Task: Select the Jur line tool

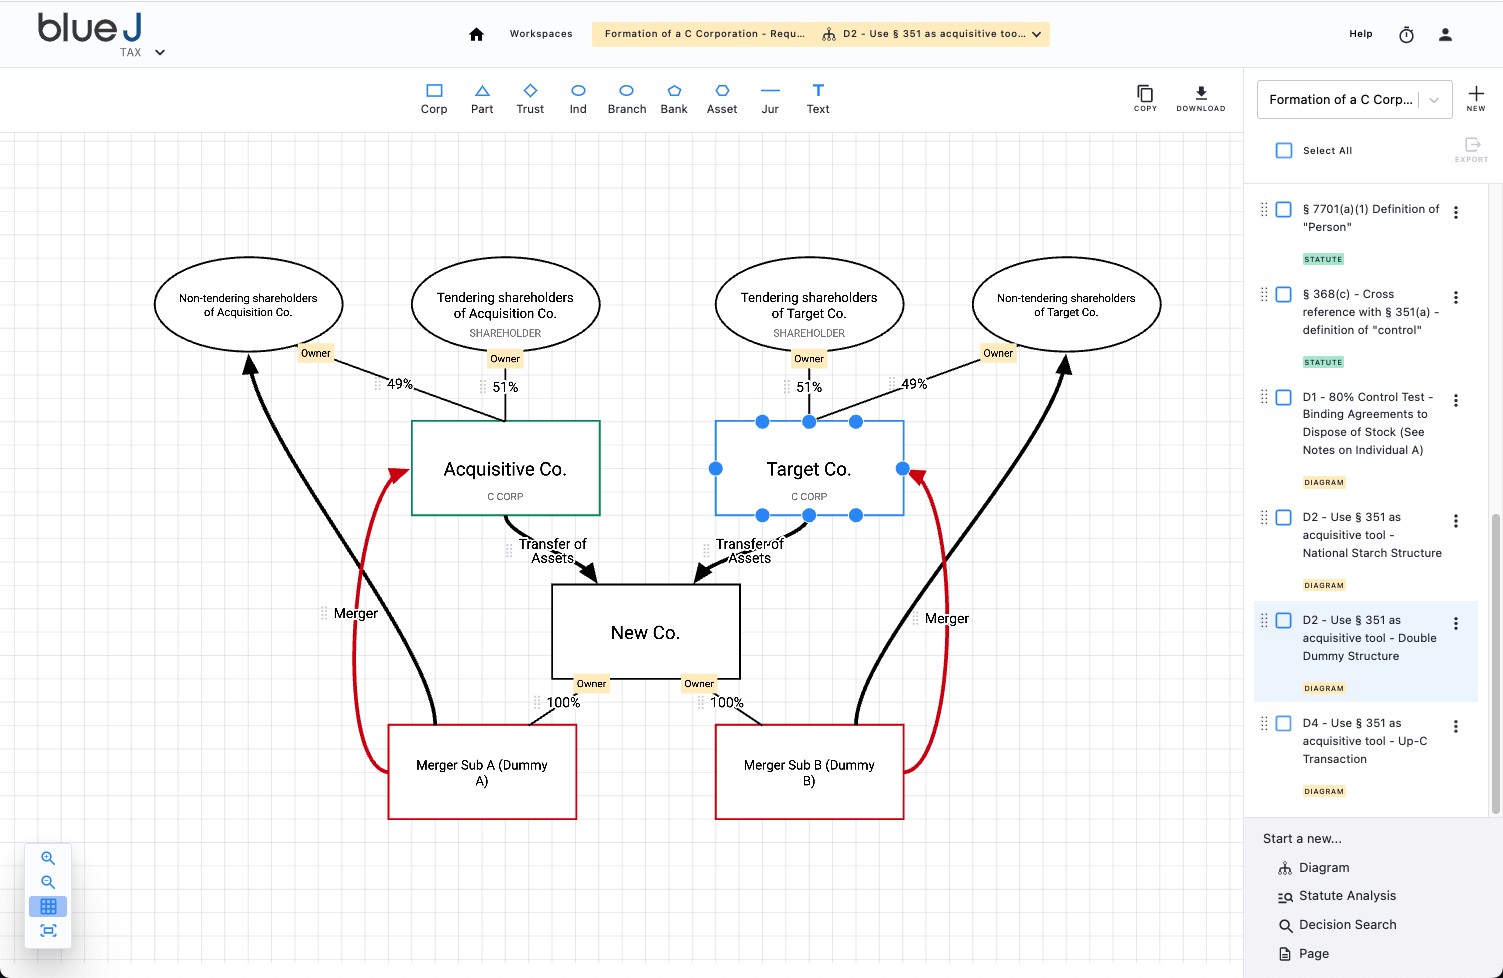Action: pyautogui.click(x=769, y=97)
